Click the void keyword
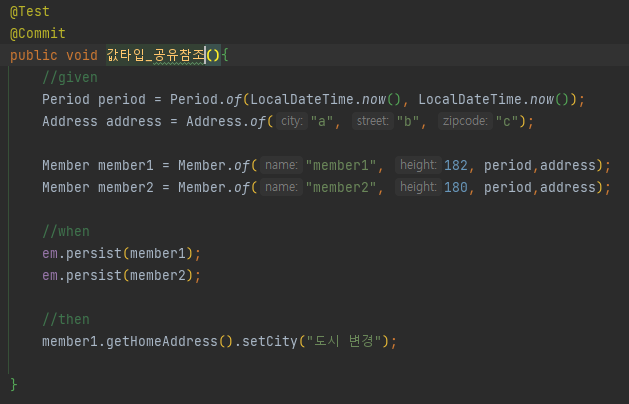629x404 pixels. click(x=82, y=55)
